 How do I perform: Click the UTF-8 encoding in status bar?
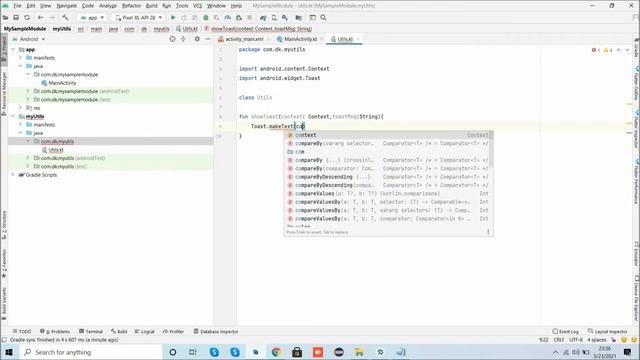coord(576,340)
